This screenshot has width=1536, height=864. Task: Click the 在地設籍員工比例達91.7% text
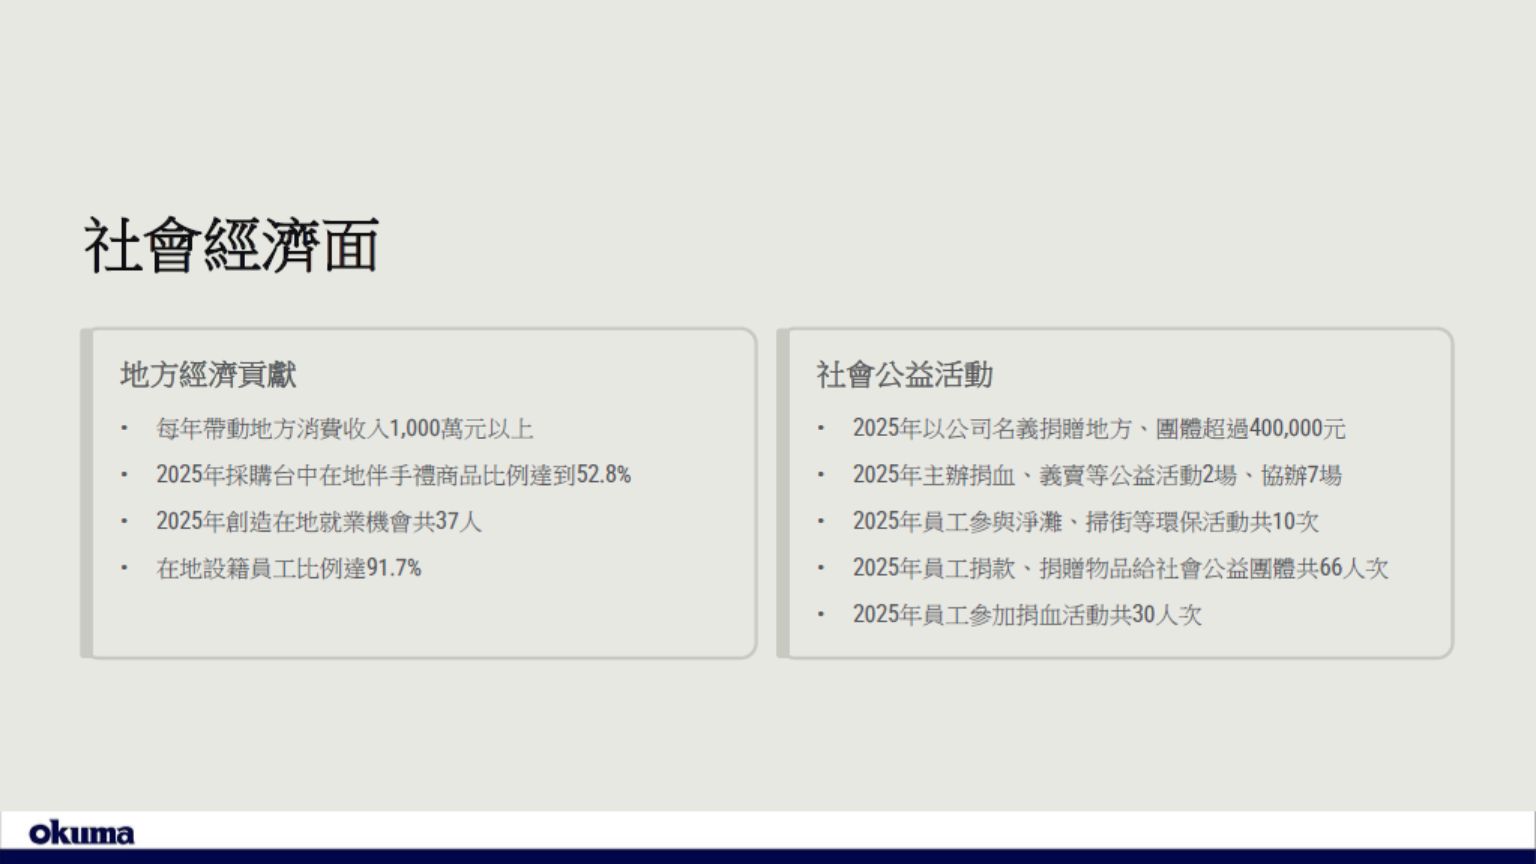[x=288, y=568]
